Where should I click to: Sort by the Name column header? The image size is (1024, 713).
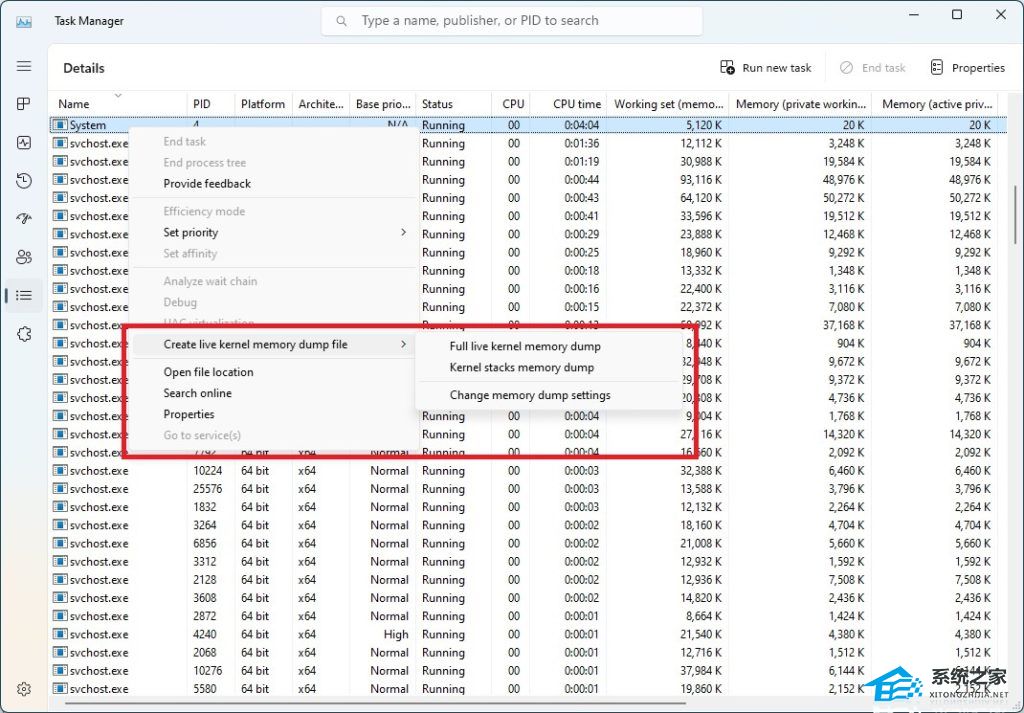74,104
